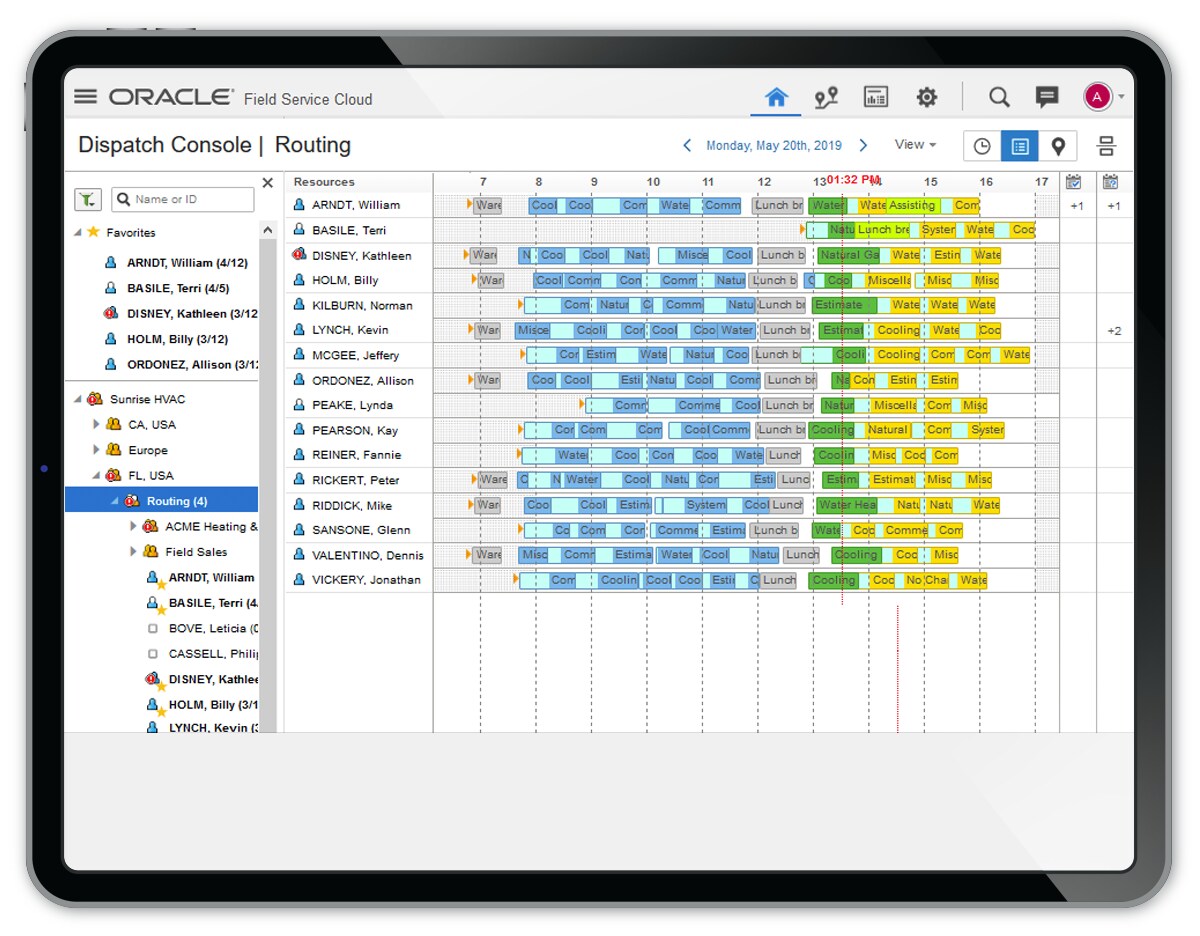The width and height of the screenshot is (1200, 936).
Task: Click the search magnifier icon in header
Action: [x=999, y=97]
